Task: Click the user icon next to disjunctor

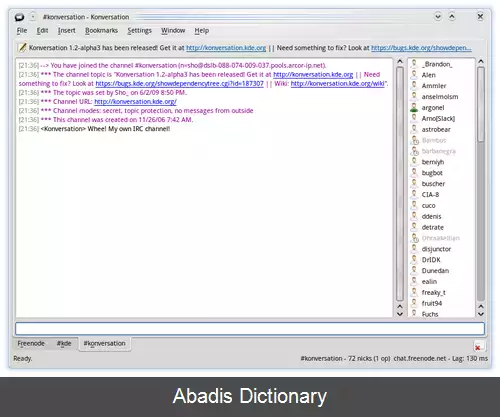Action: pyautogui.click(x=414, y=249)
